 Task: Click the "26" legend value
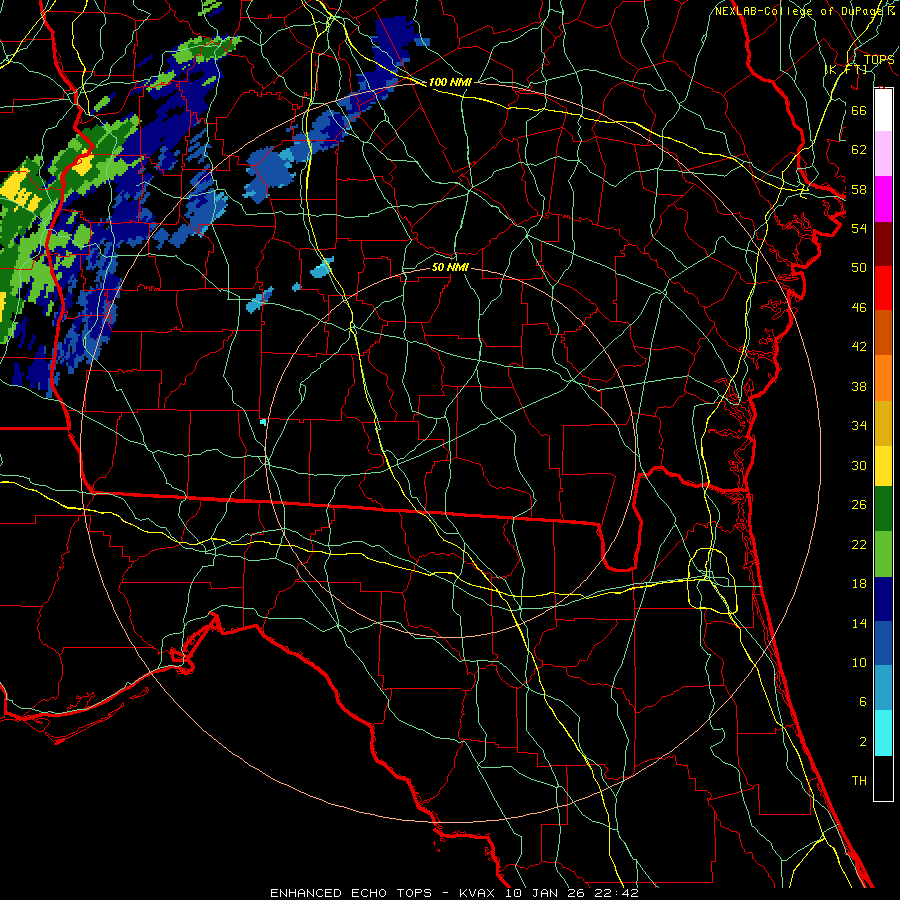coord(859,505)
